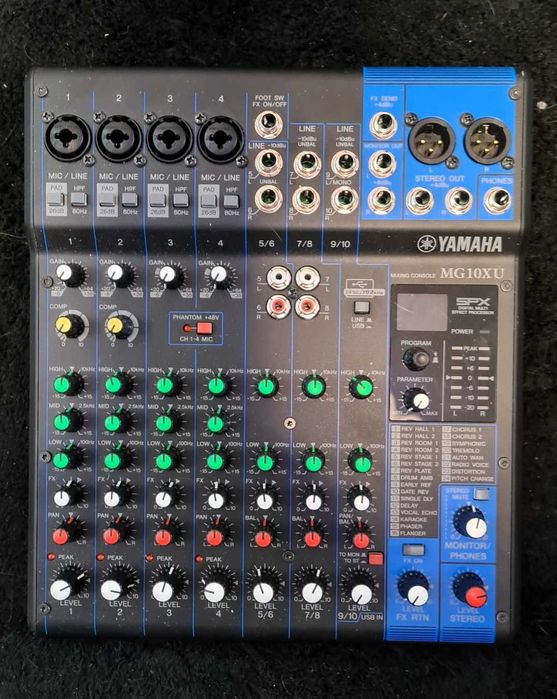Click the SPX program number display

[x=422, y=312]
